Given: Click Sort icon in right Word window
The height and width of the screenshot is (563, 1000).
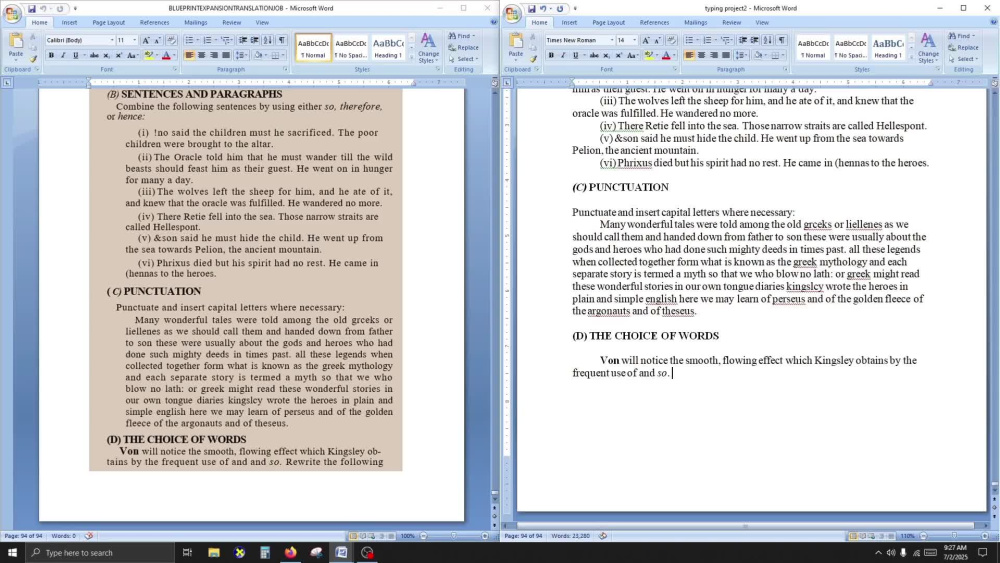Looking at the screenshot, I should click(x=767, y=40).
